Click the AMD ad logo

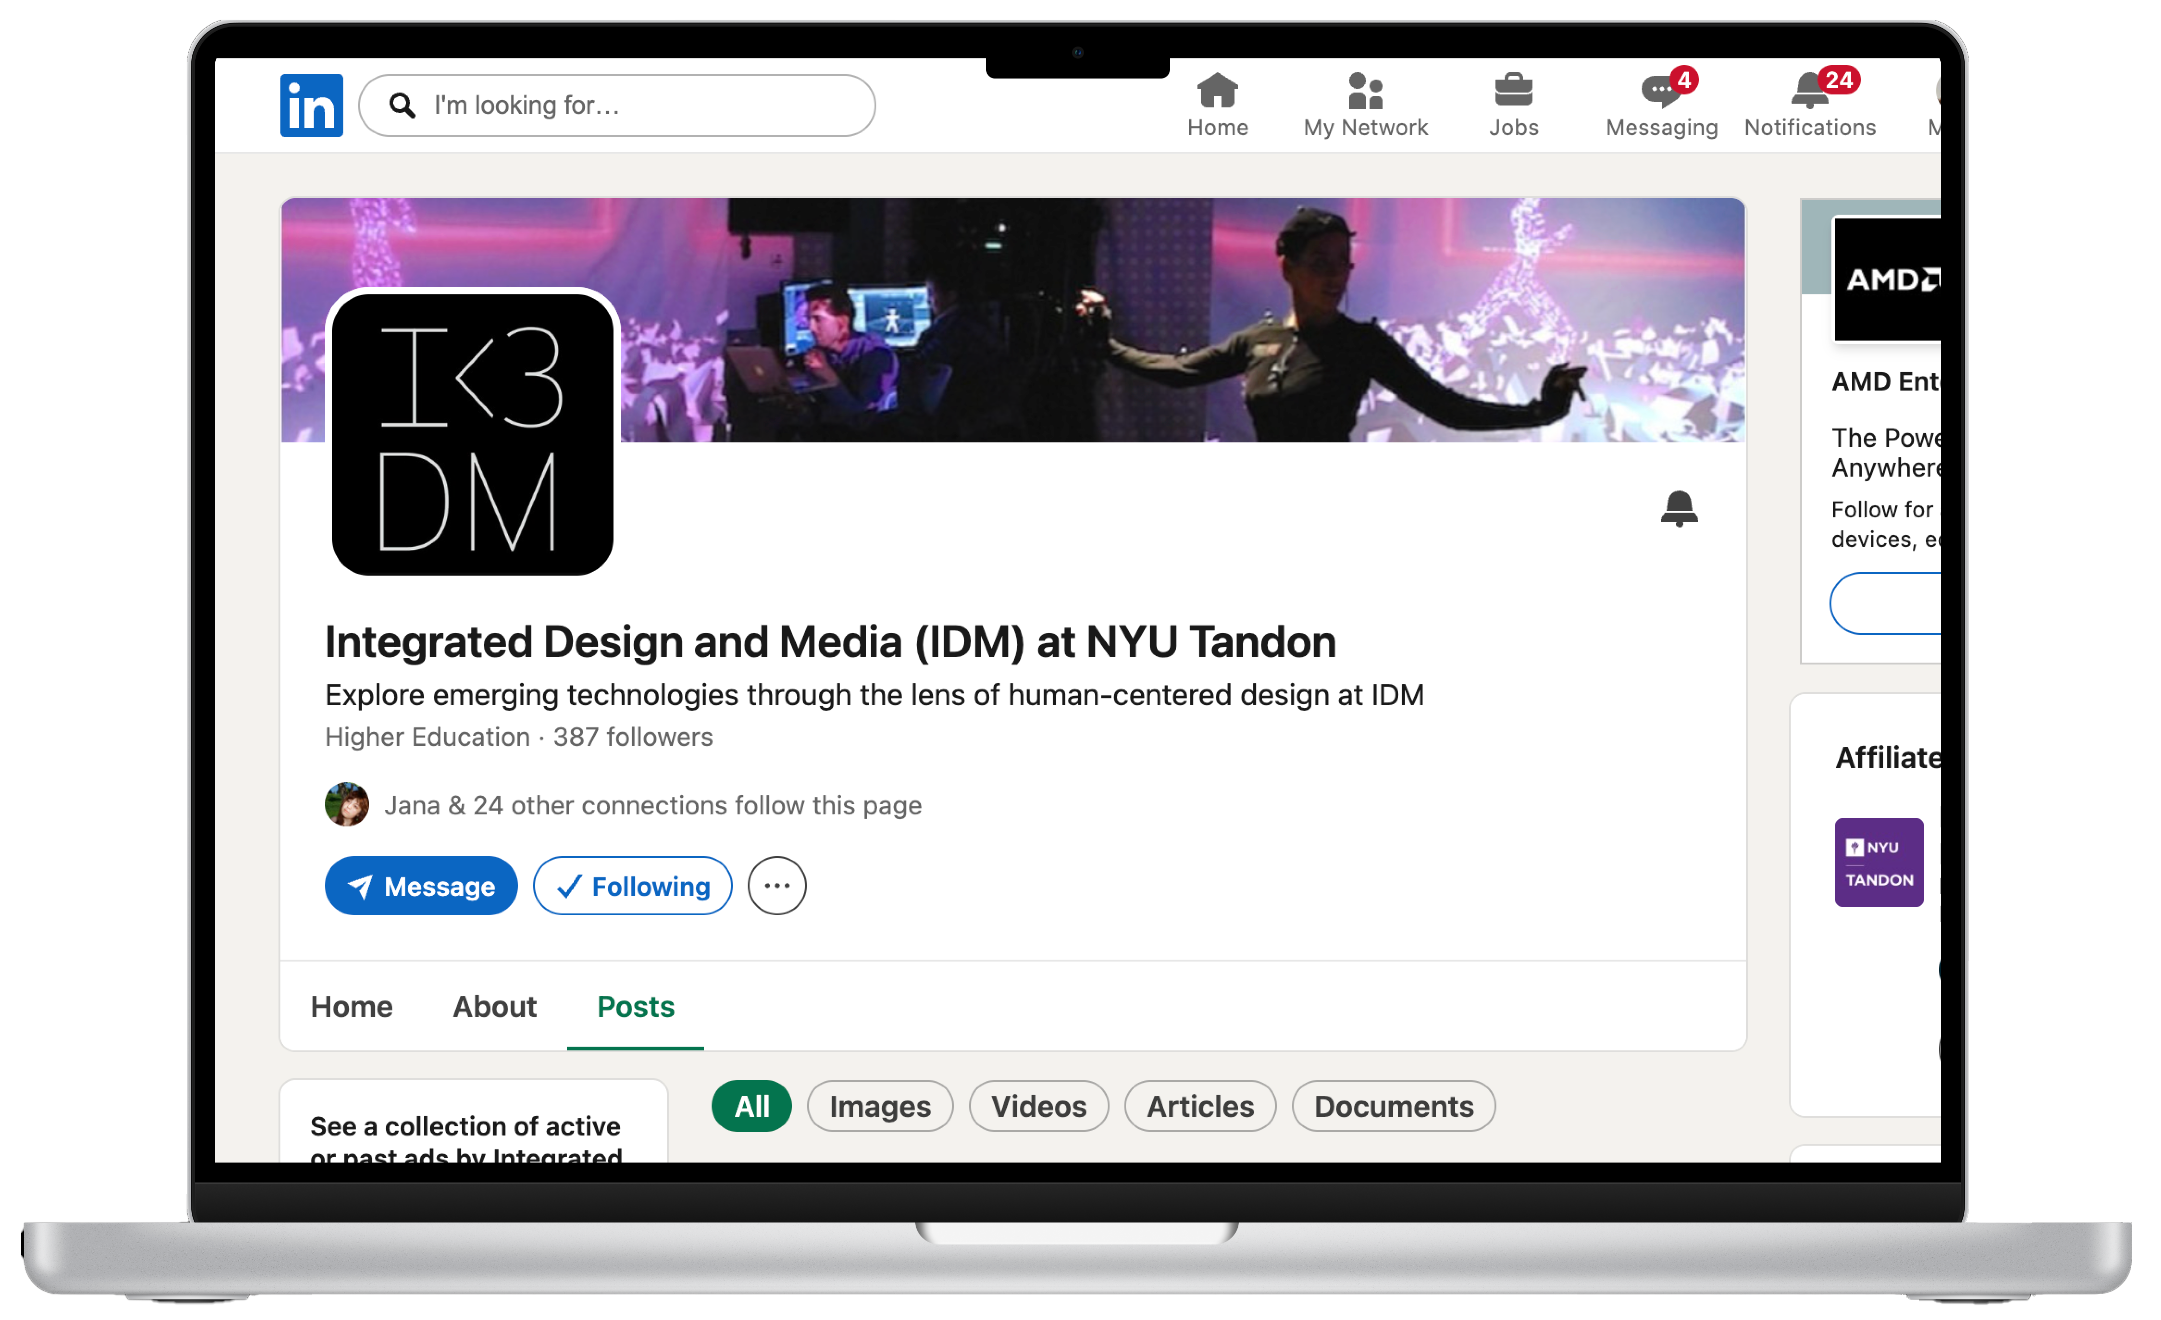coord(1887,279)
